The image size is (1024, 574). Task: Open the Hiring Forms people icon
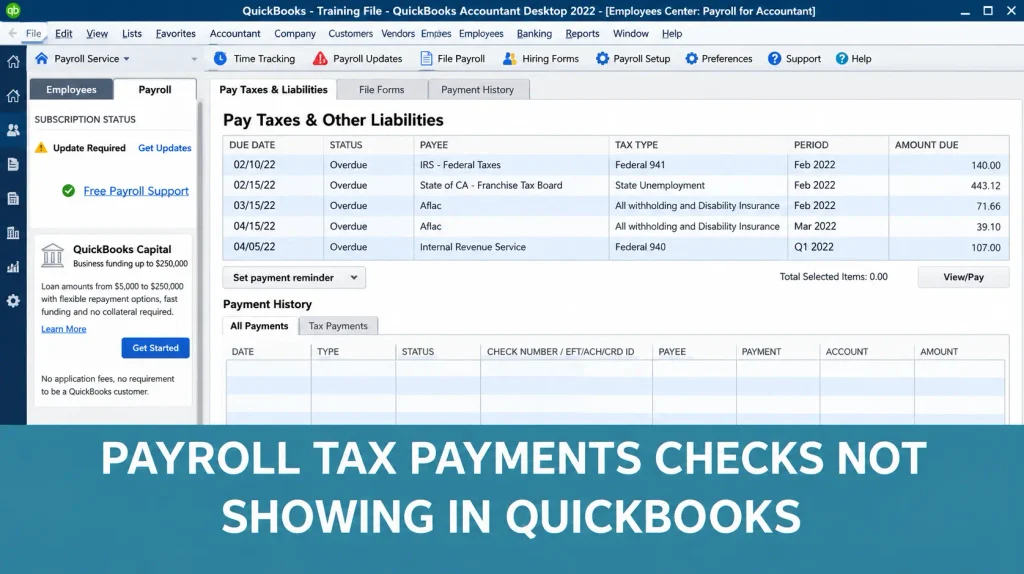pyautogui.click(x=509, y=58)
